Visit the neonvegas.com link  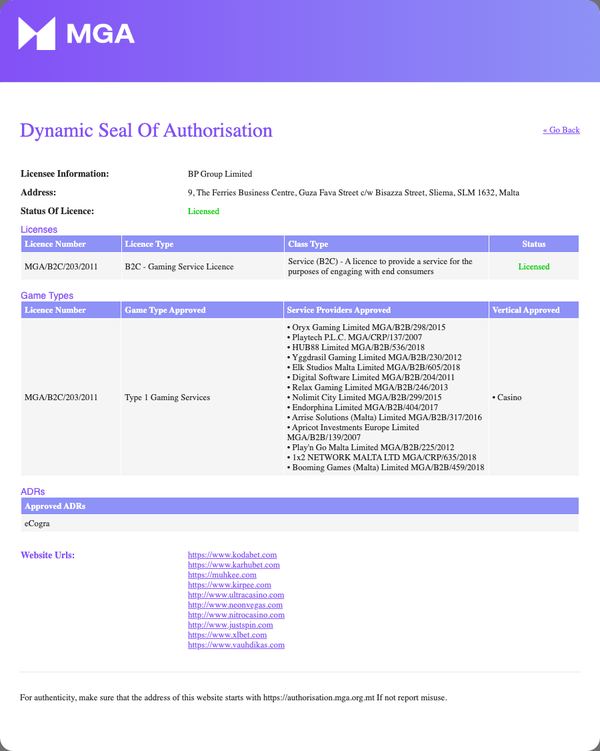point(235,605)
